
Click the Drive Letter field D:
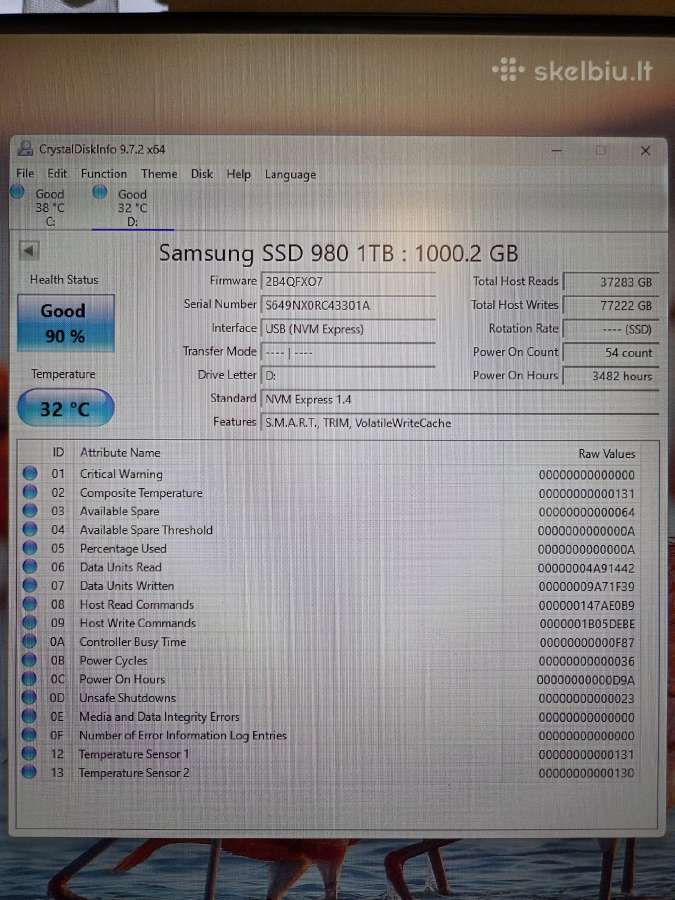(348, 376)
